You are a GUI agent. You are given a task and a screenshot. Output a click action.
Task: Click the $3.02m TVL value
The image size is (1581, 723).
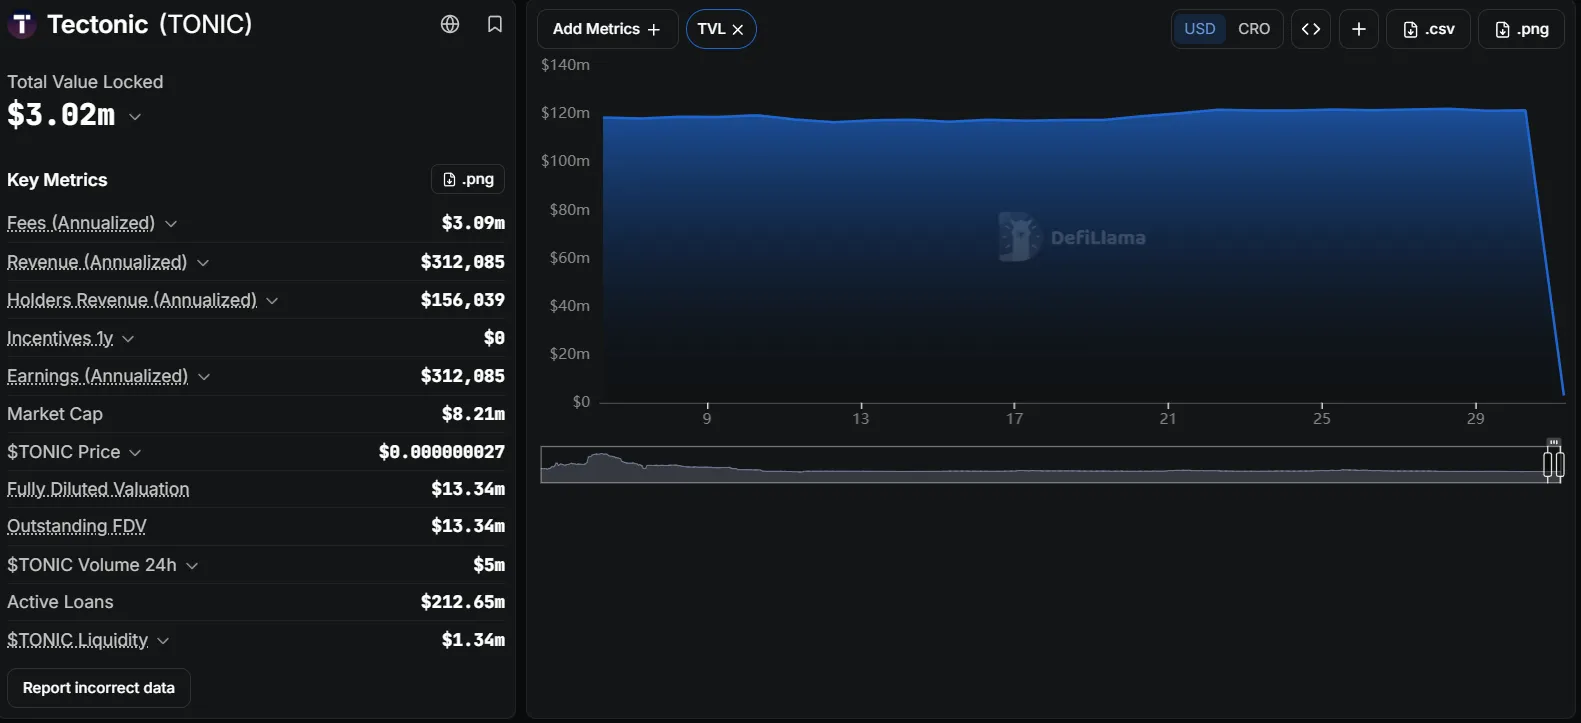point(61,115)
